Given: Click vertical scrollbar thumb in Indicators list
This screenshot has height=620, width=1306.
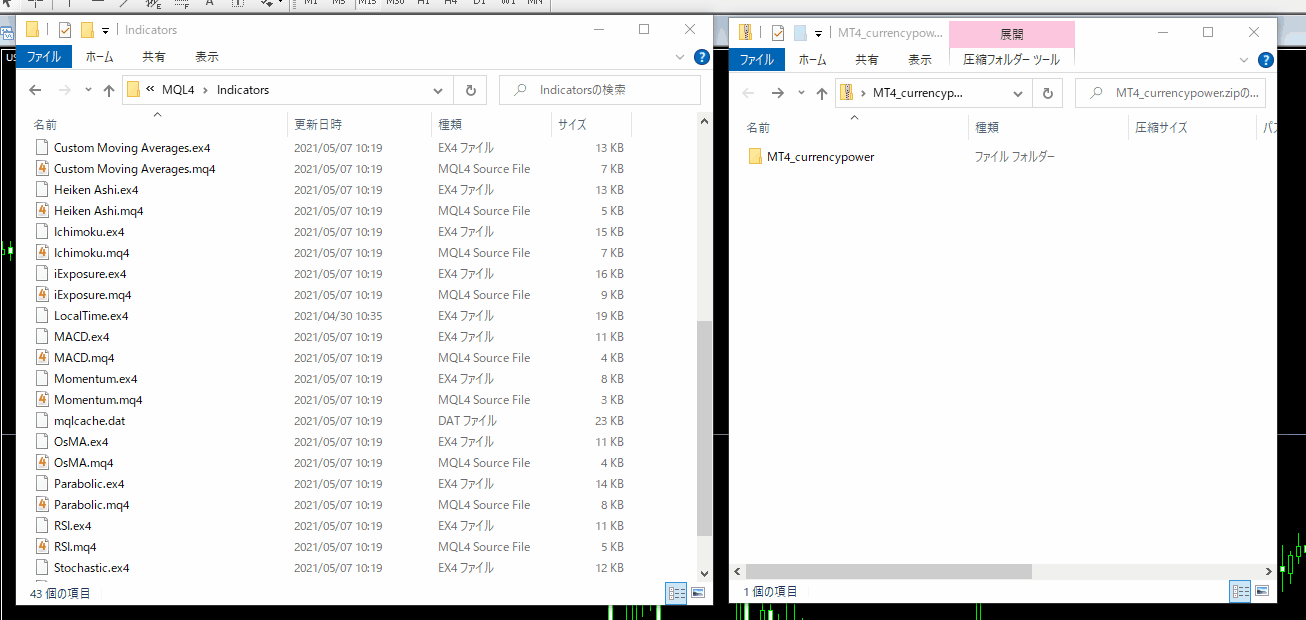Looking at the screenshot, I should [x=704, y=428].
